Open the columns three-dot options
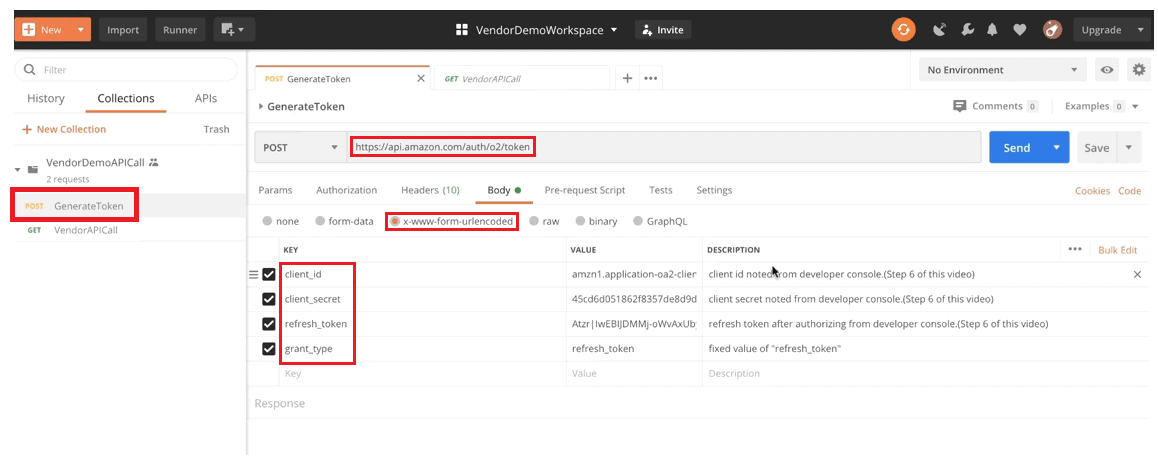 1075,249
